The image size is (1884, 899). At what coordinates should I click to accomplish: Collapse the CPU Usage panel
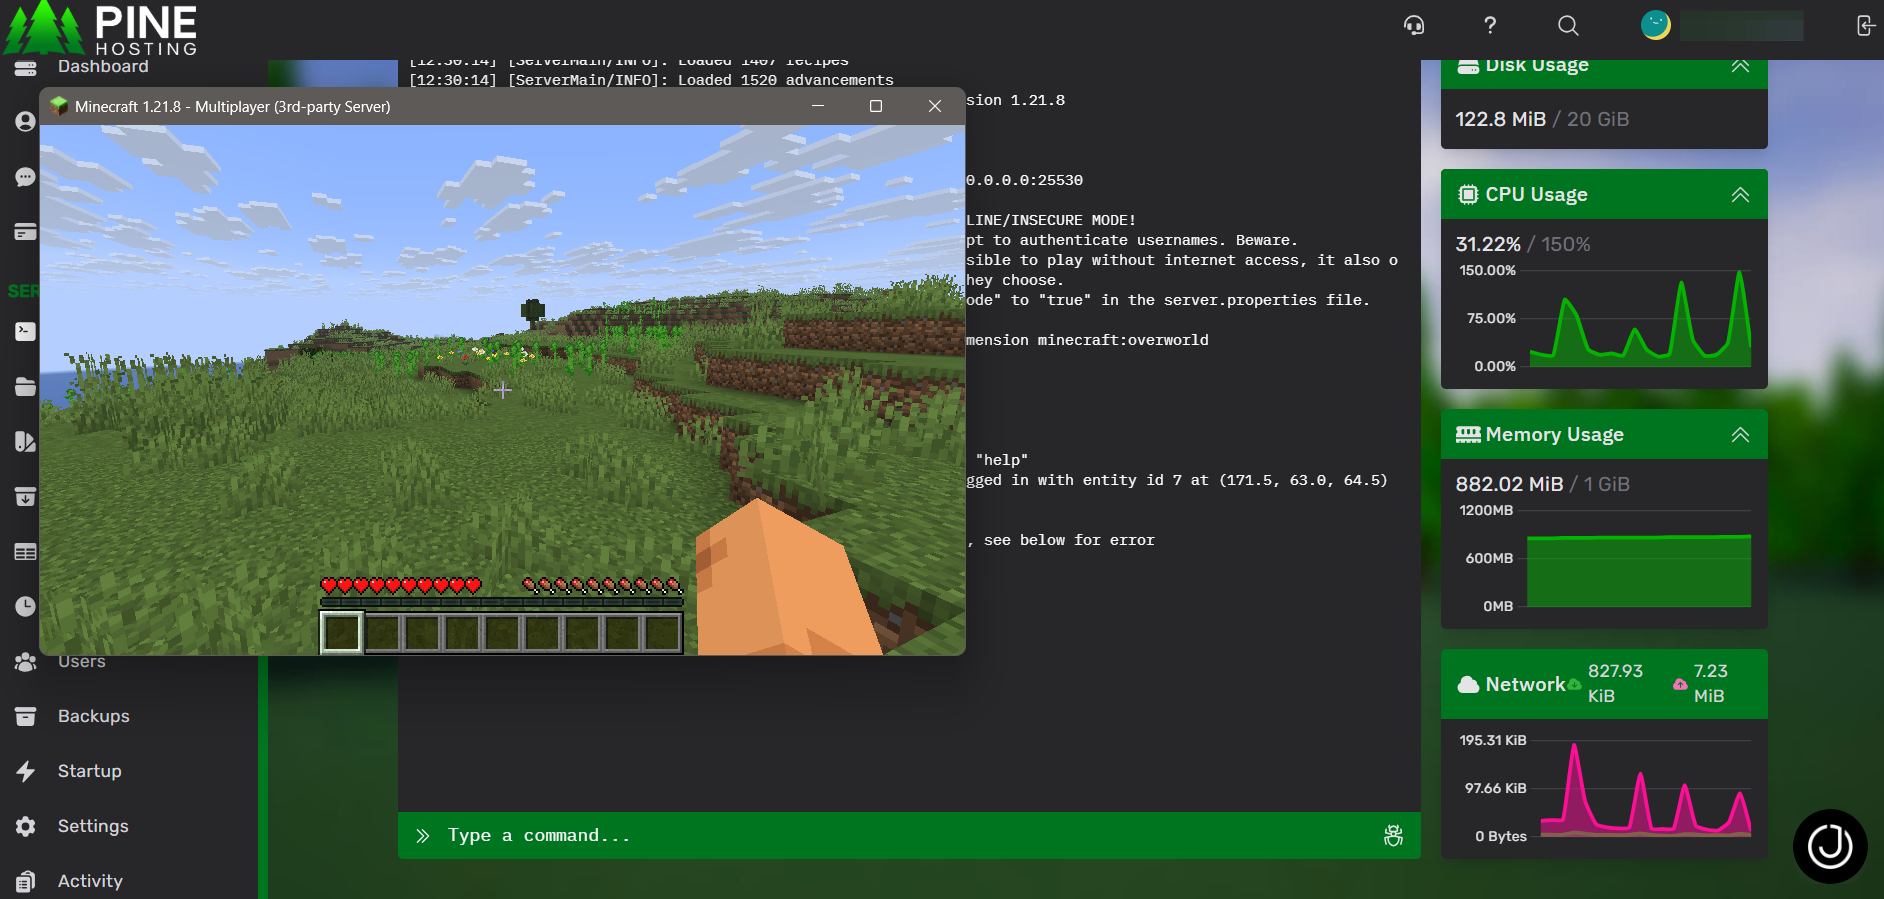(x=1740, y=195)
